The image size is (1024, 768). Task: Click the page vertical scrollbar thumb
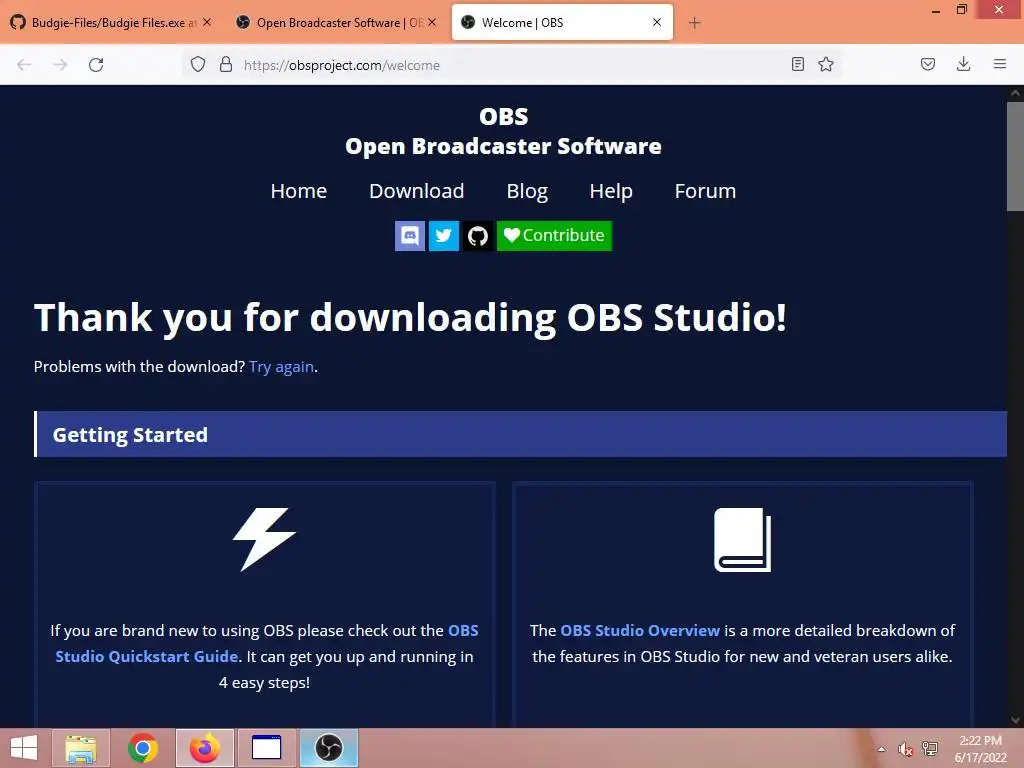1015,156
